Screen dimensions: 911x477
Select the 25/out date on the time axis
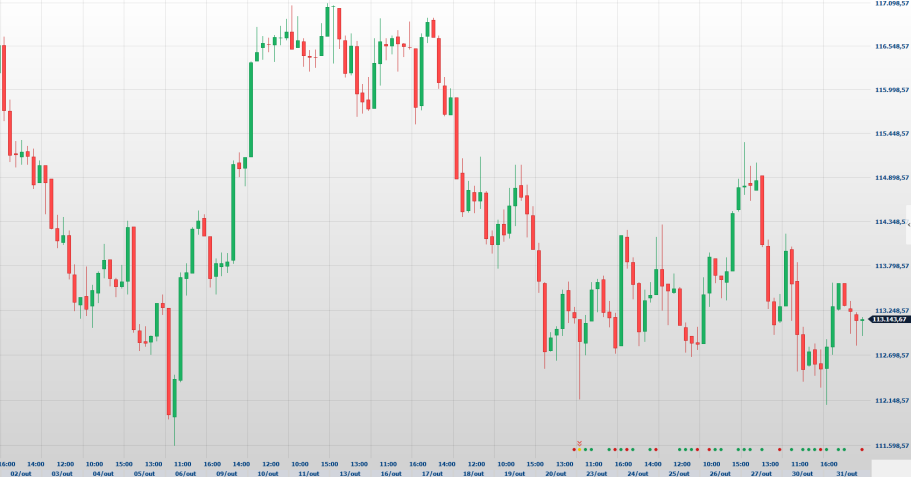click(677, 472)
